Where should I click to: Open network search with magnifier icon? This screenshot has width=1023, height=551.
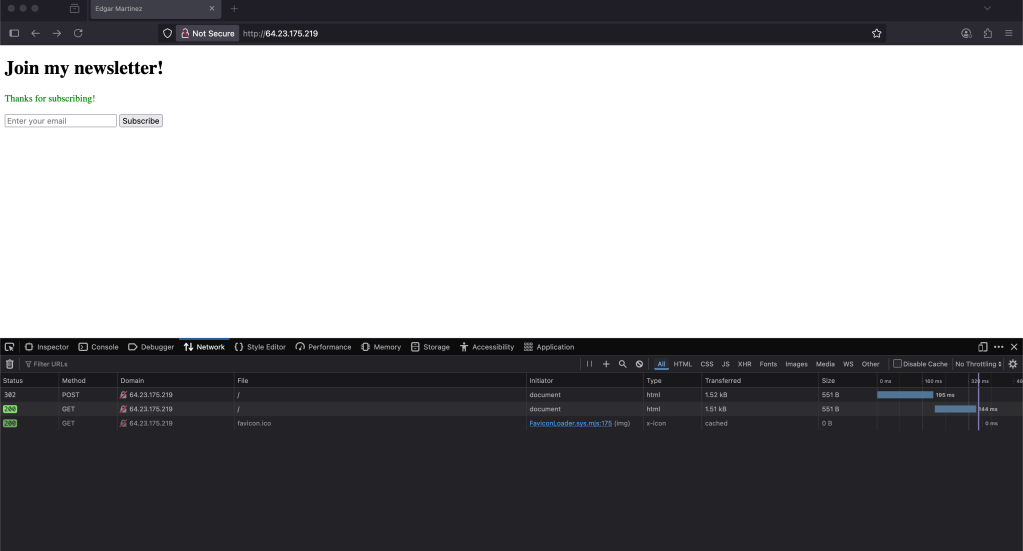coord(622,364)
